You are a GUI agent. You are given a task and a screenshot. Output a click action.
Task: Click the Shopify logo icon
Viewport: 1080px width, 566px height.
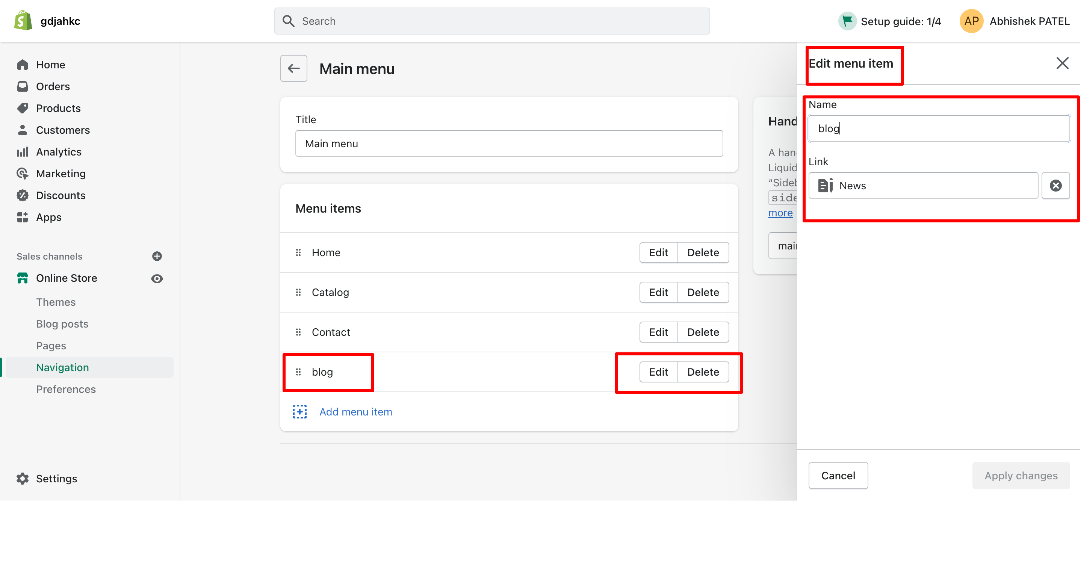[x=23, y=21]
